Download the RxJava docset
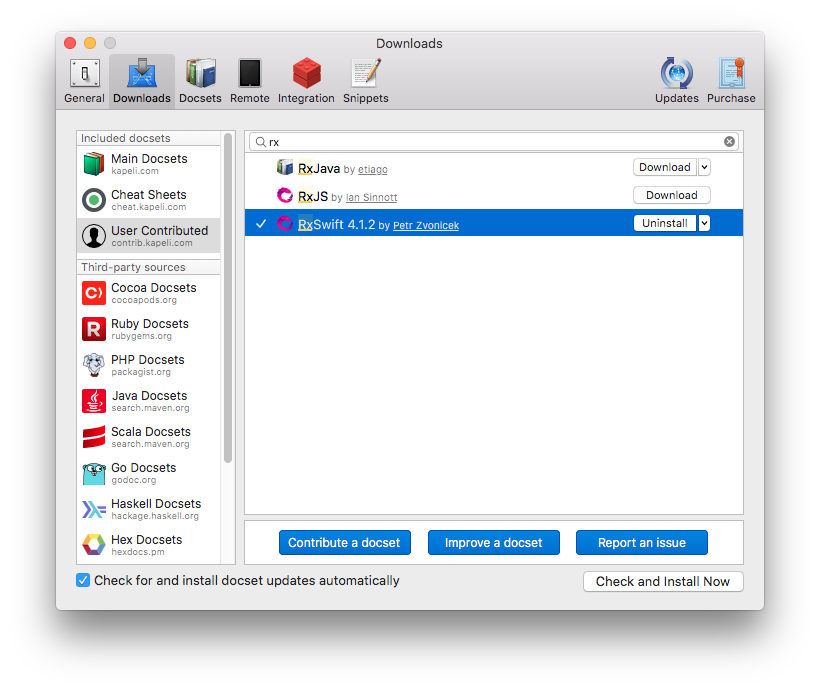Image resolution: width=820 pixels, height=690 pixels. (x=665, y=167)
